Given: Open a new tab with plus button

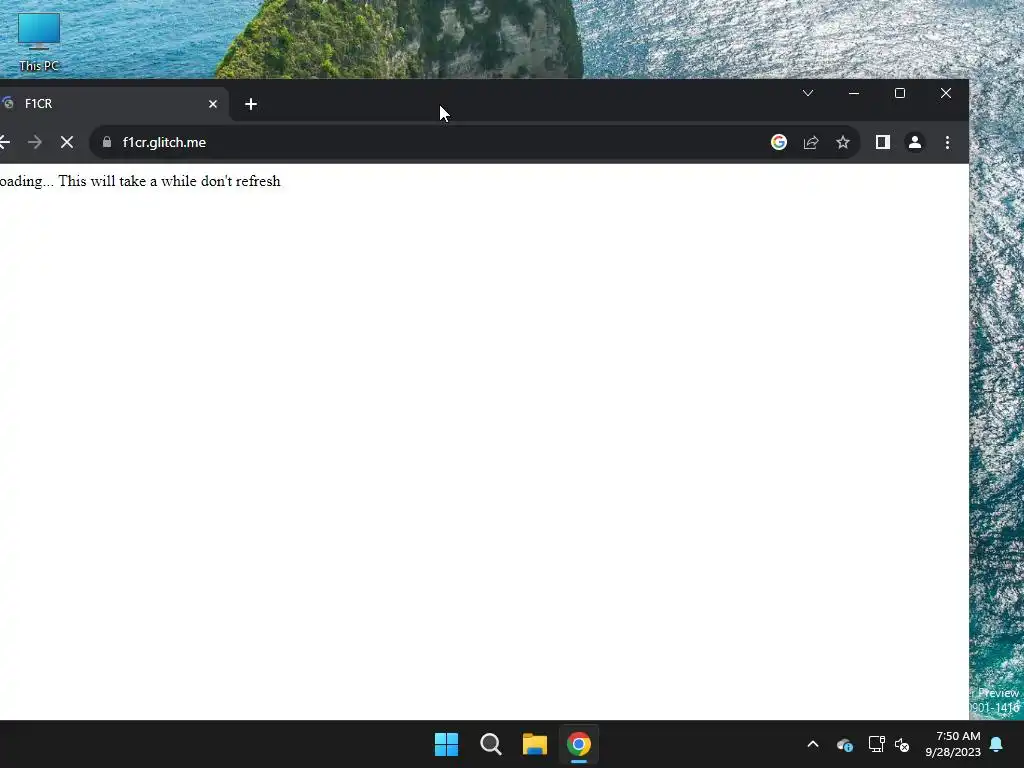Looking at the screenshot, I should (251, 104).
